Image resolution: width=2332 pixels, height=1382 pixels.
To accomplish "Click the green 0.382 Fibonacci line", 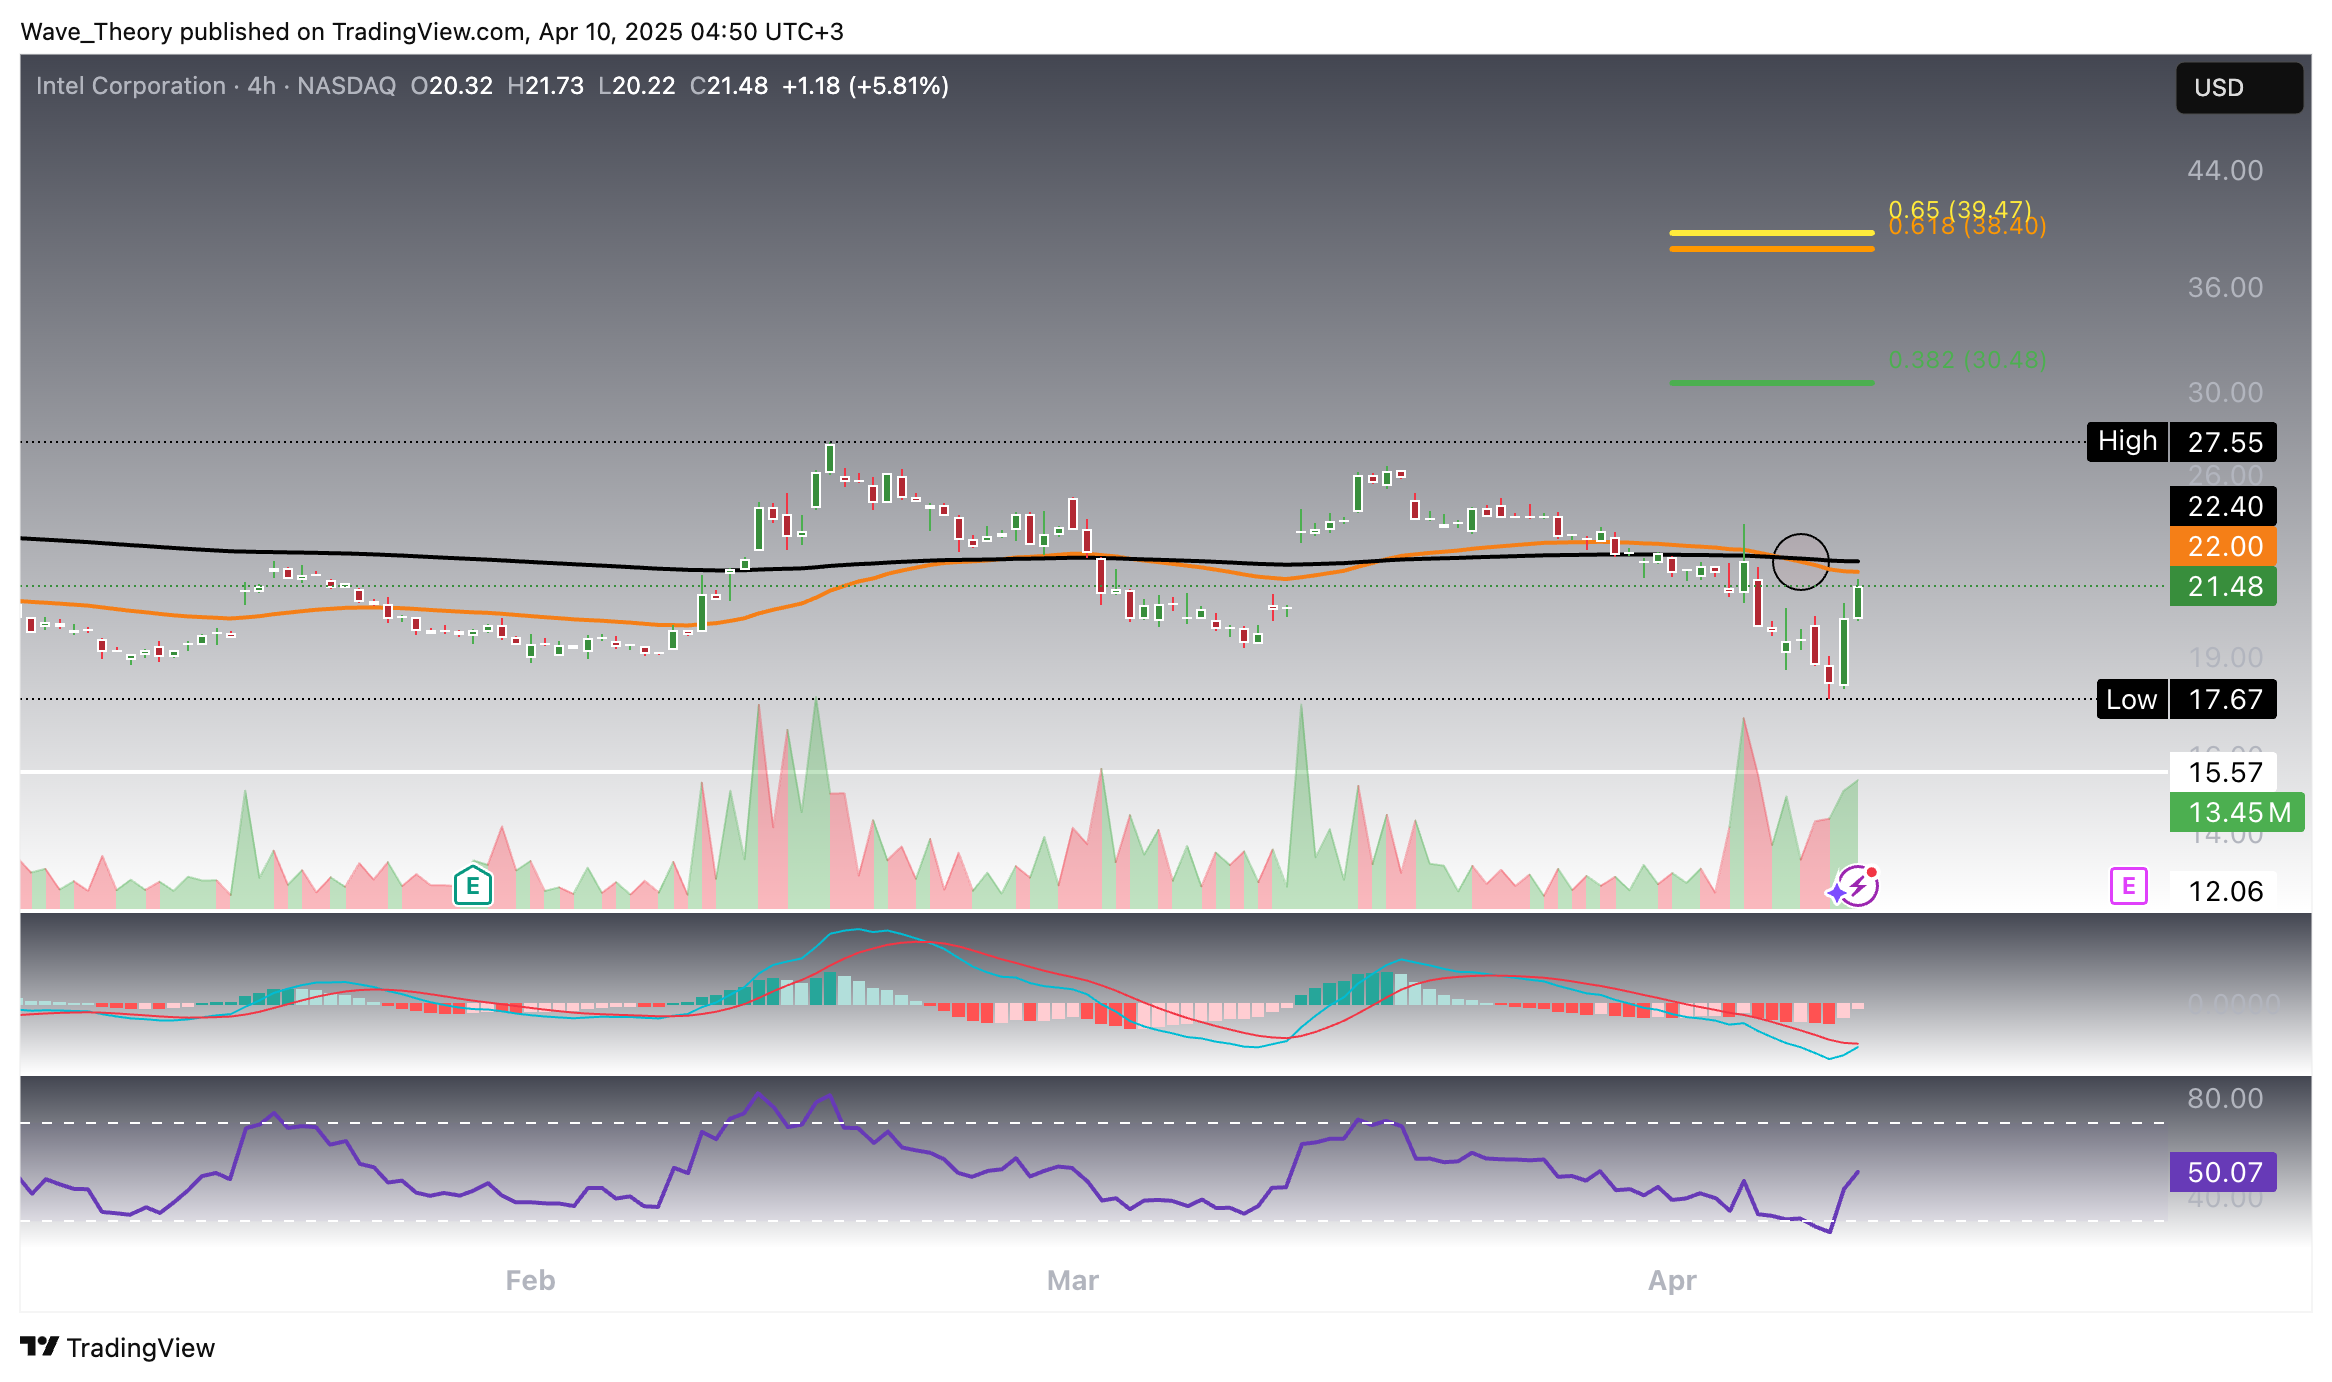I will click(x=1771, y=382).
